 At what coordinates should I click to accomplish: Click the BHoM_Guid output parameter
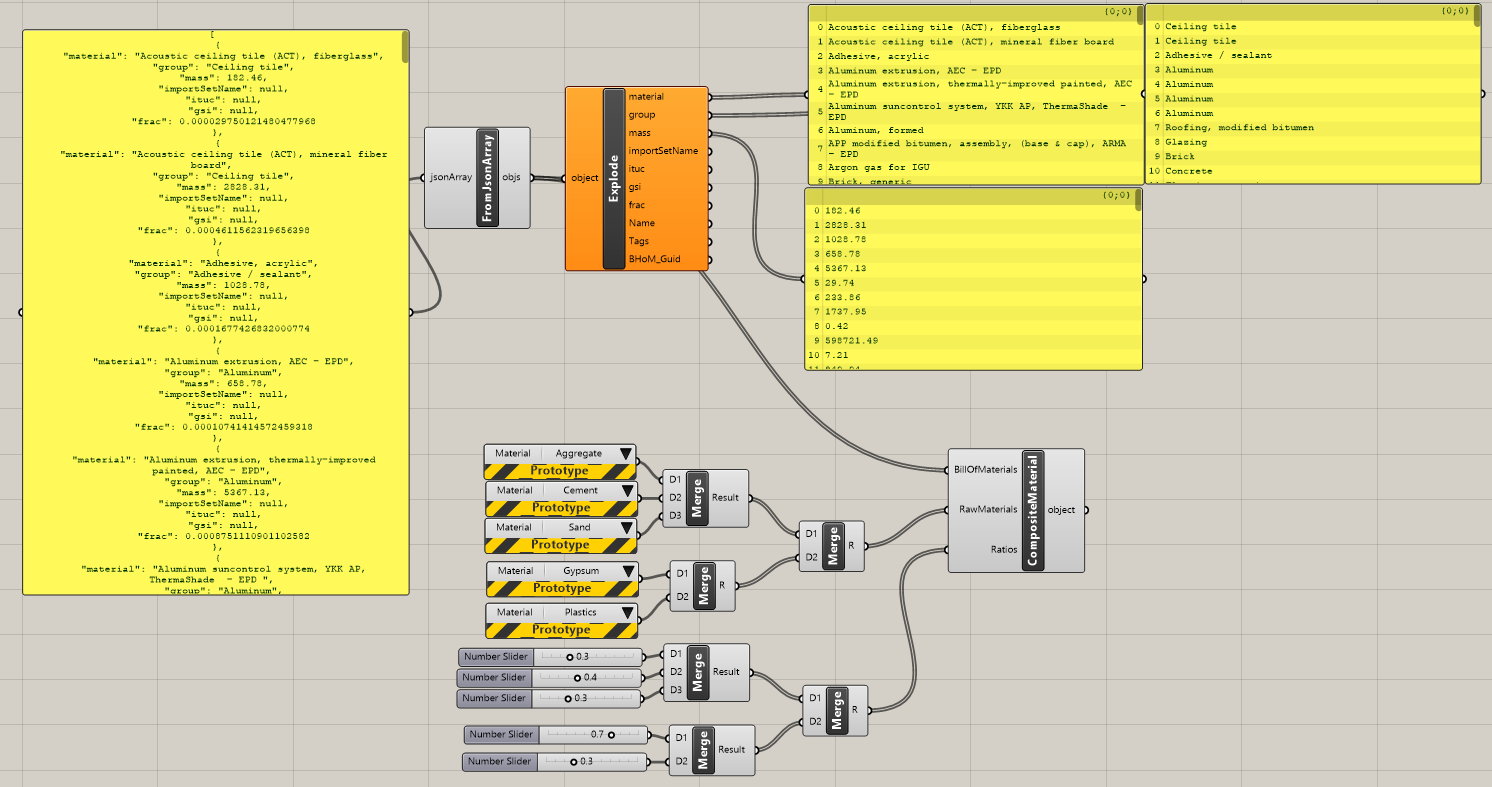655,259
